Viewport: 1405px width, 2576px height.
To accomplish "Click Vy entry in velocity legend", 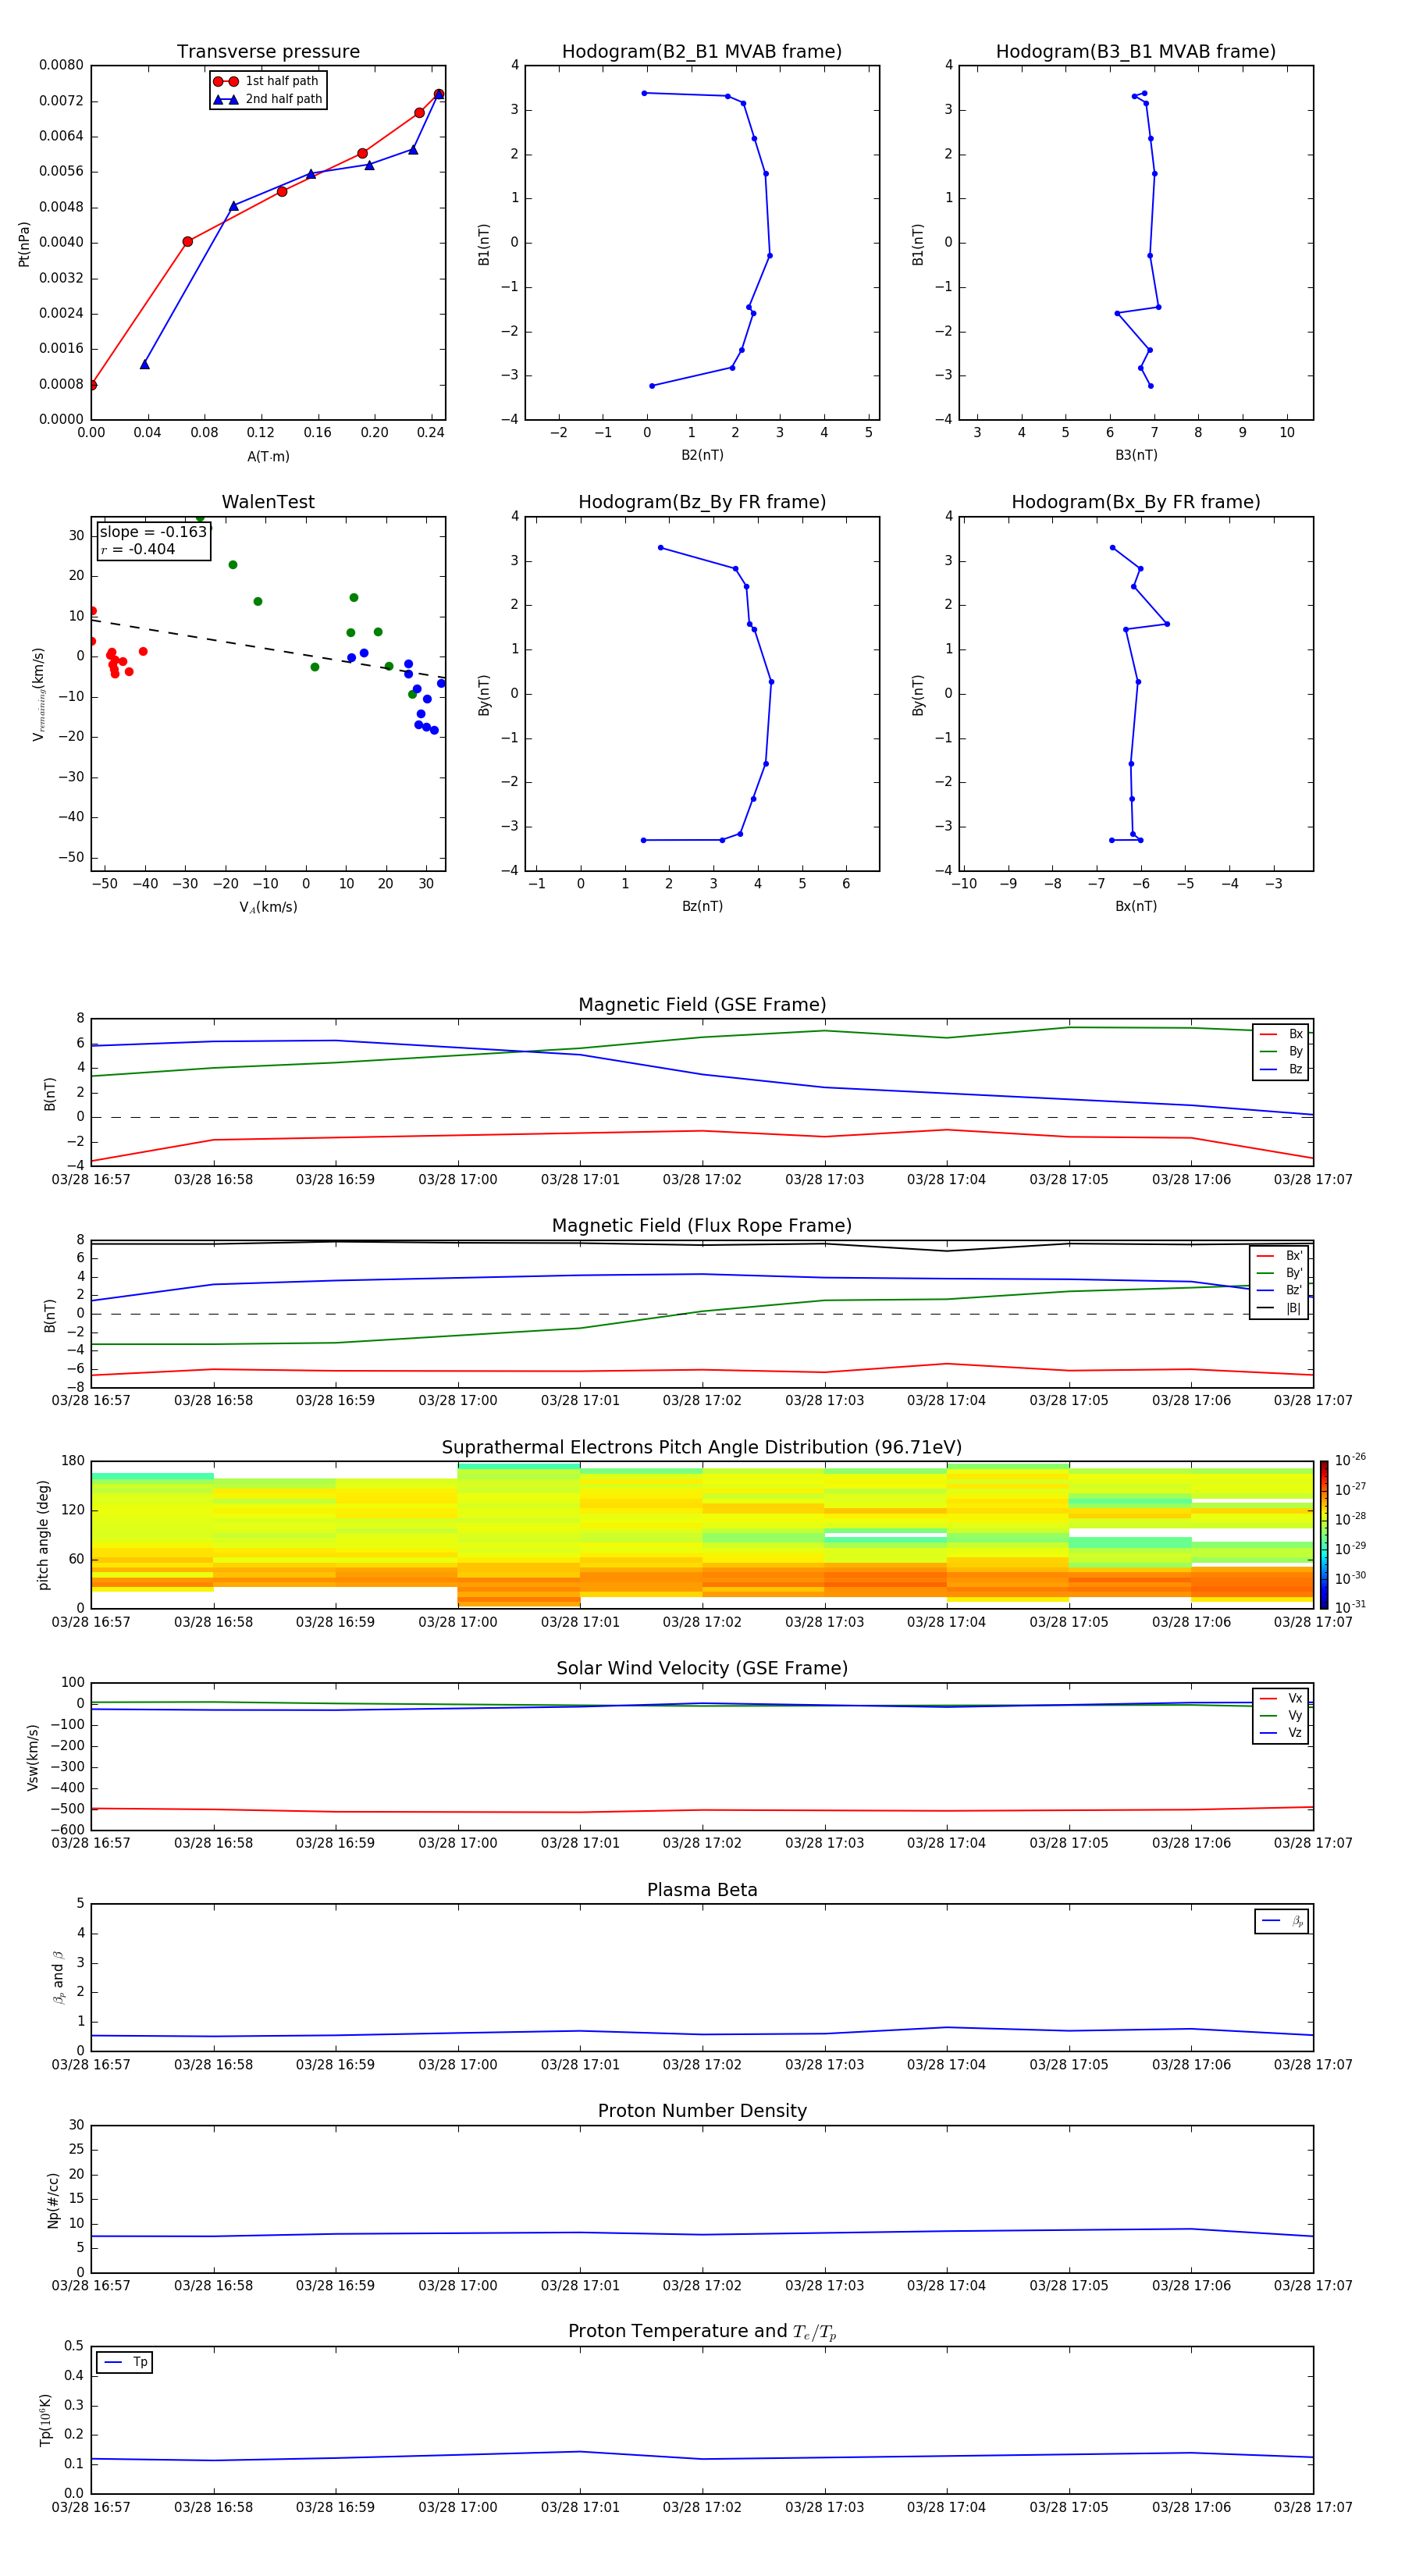I will tap(1281, 1715).
